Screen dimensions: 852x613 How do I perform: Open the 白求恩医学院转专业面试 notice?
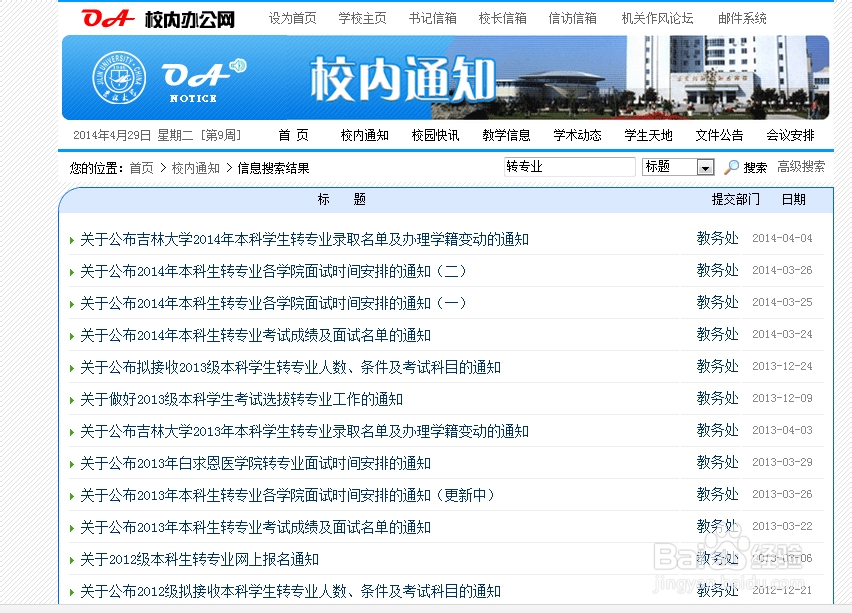point(255,463)
